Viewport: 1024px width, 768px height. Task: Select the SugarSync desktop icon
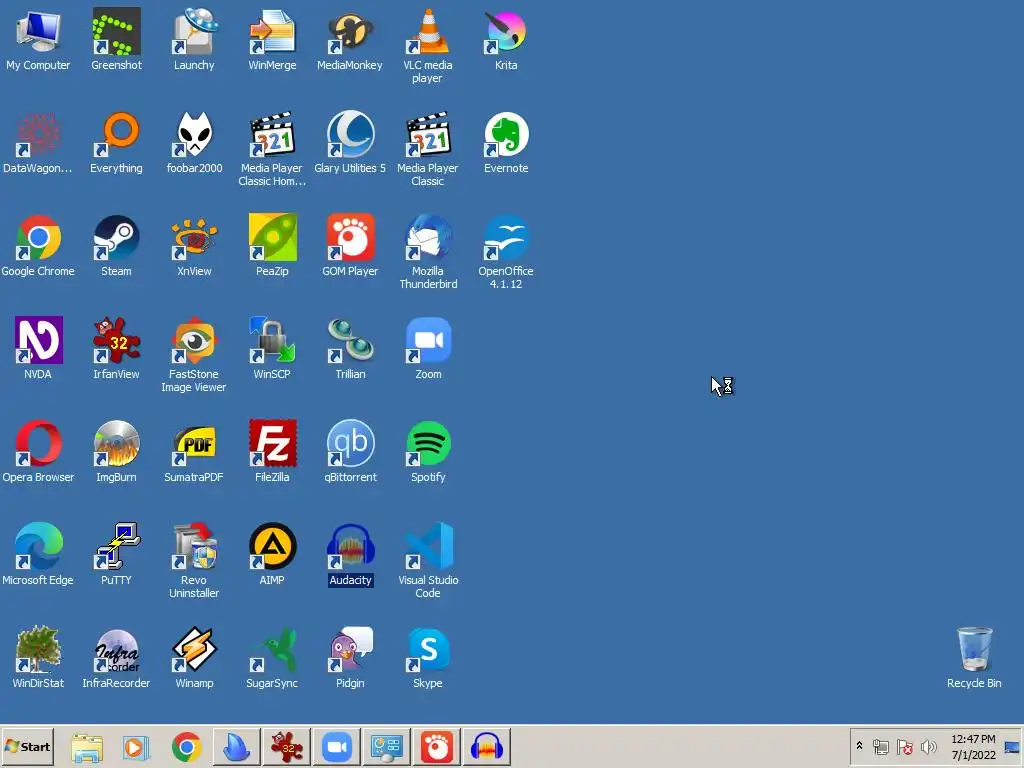pyautogui.click(x=272, y=658)
